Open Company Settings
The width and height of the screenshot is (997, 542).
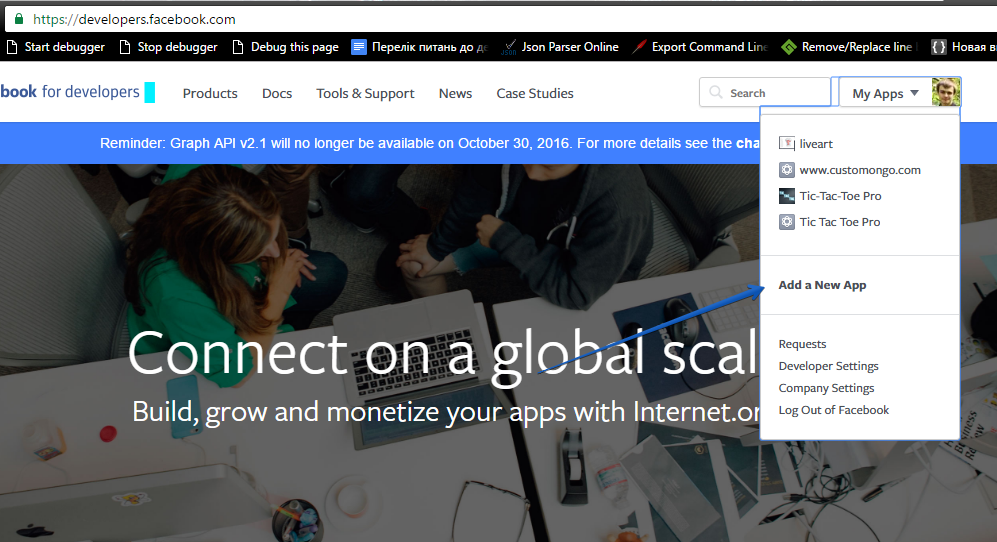point(826,388)
